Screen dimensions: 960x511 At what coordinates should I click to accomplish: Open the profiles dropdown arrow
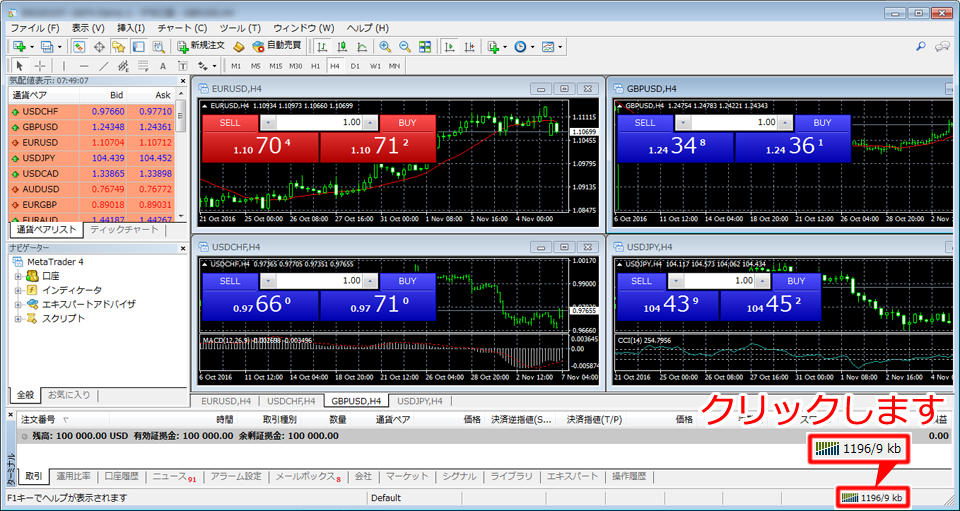tap(59, 47)
